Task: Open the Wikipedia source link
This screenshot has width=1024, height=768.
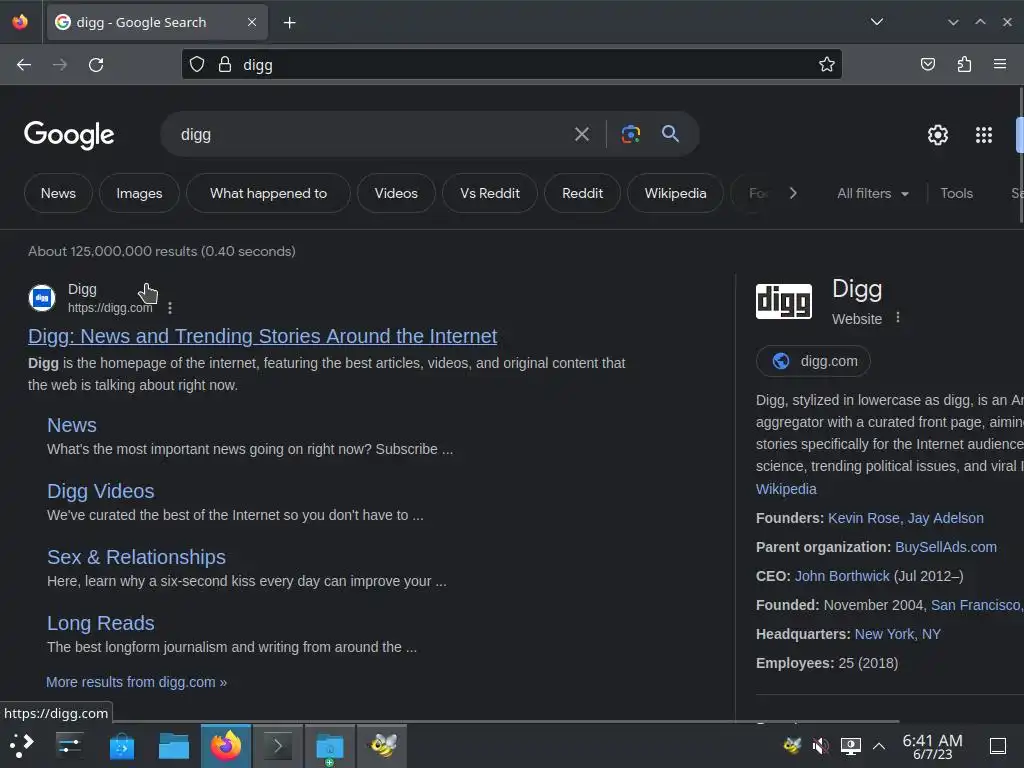Action: [786, 489]
